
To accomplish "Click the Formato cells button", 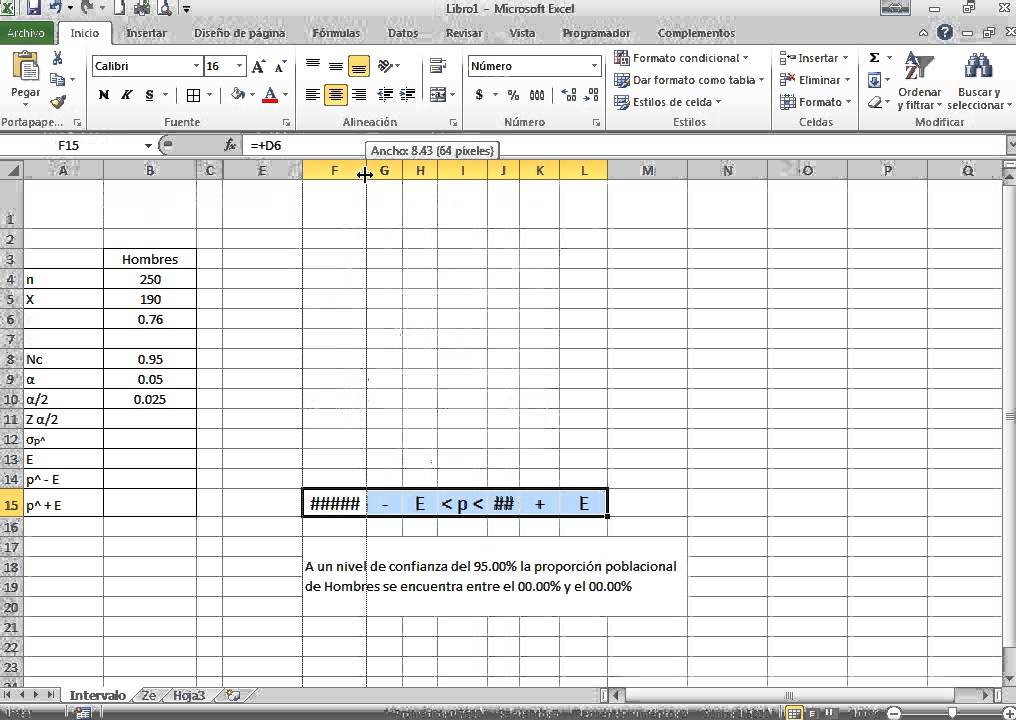I will coord(814,102).
